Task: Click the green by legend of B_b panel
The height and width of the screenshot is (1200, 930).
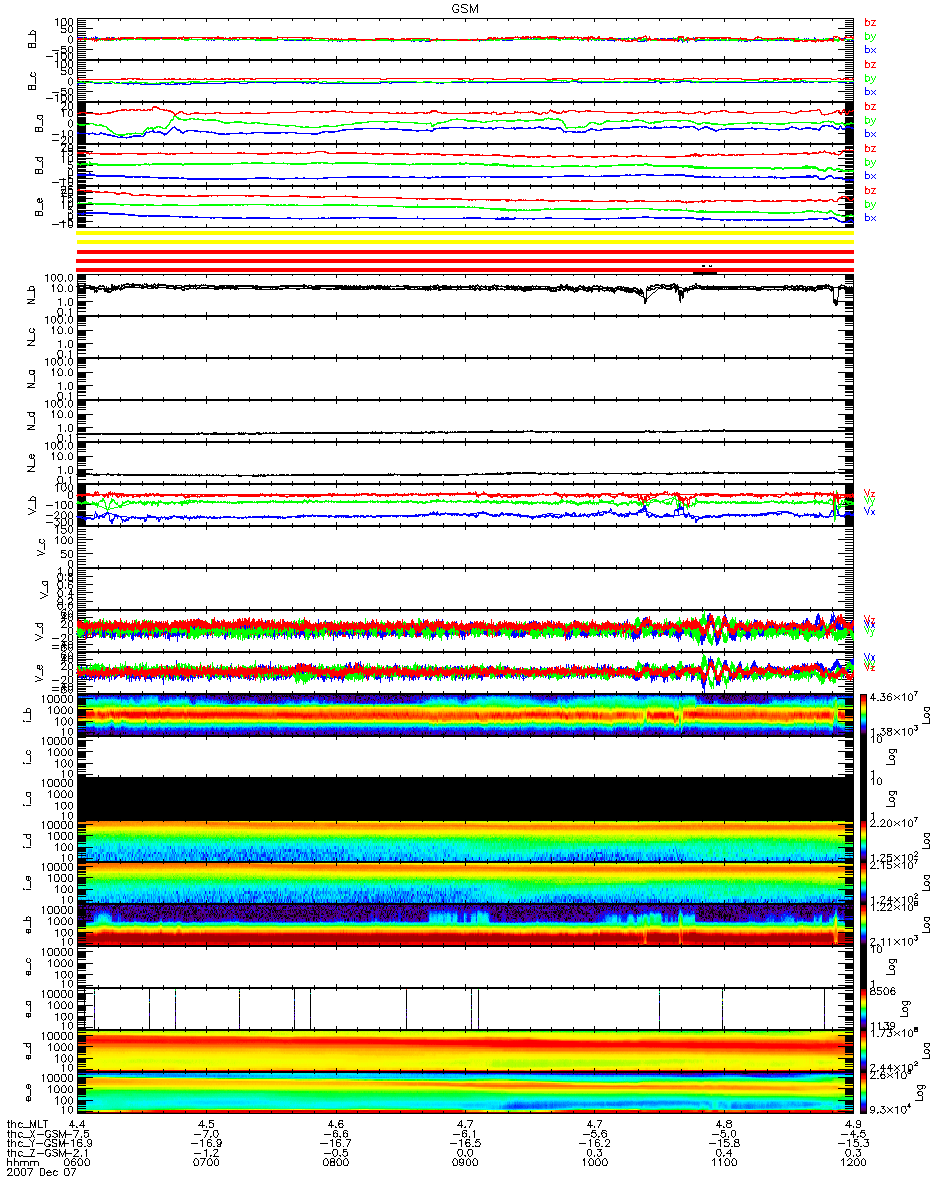Action: click(x=870, y=36)
